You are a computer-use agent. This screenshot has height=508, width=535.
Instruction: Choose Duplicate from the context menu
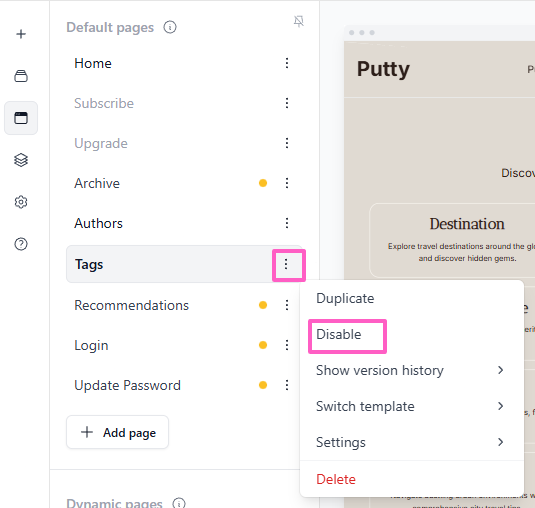pyautogui.click(x=345, y=298)
